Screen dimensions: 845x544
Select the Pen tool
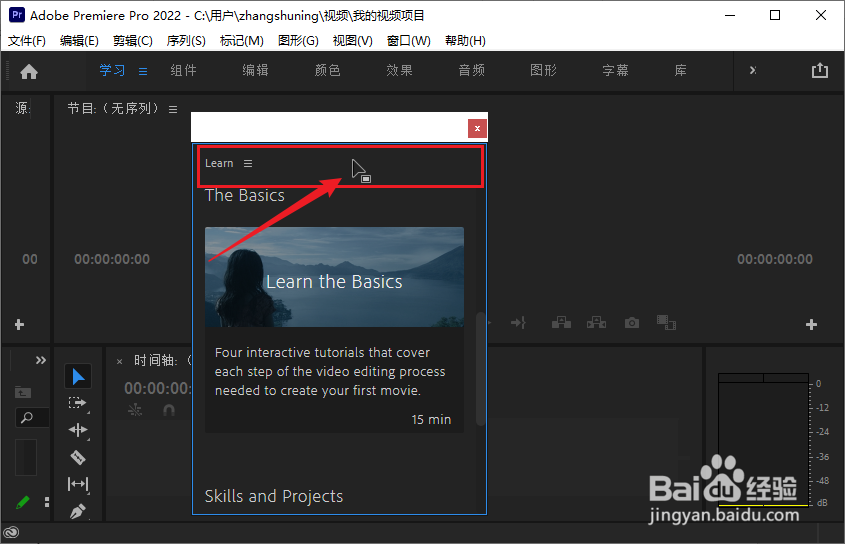click(78, 511)
